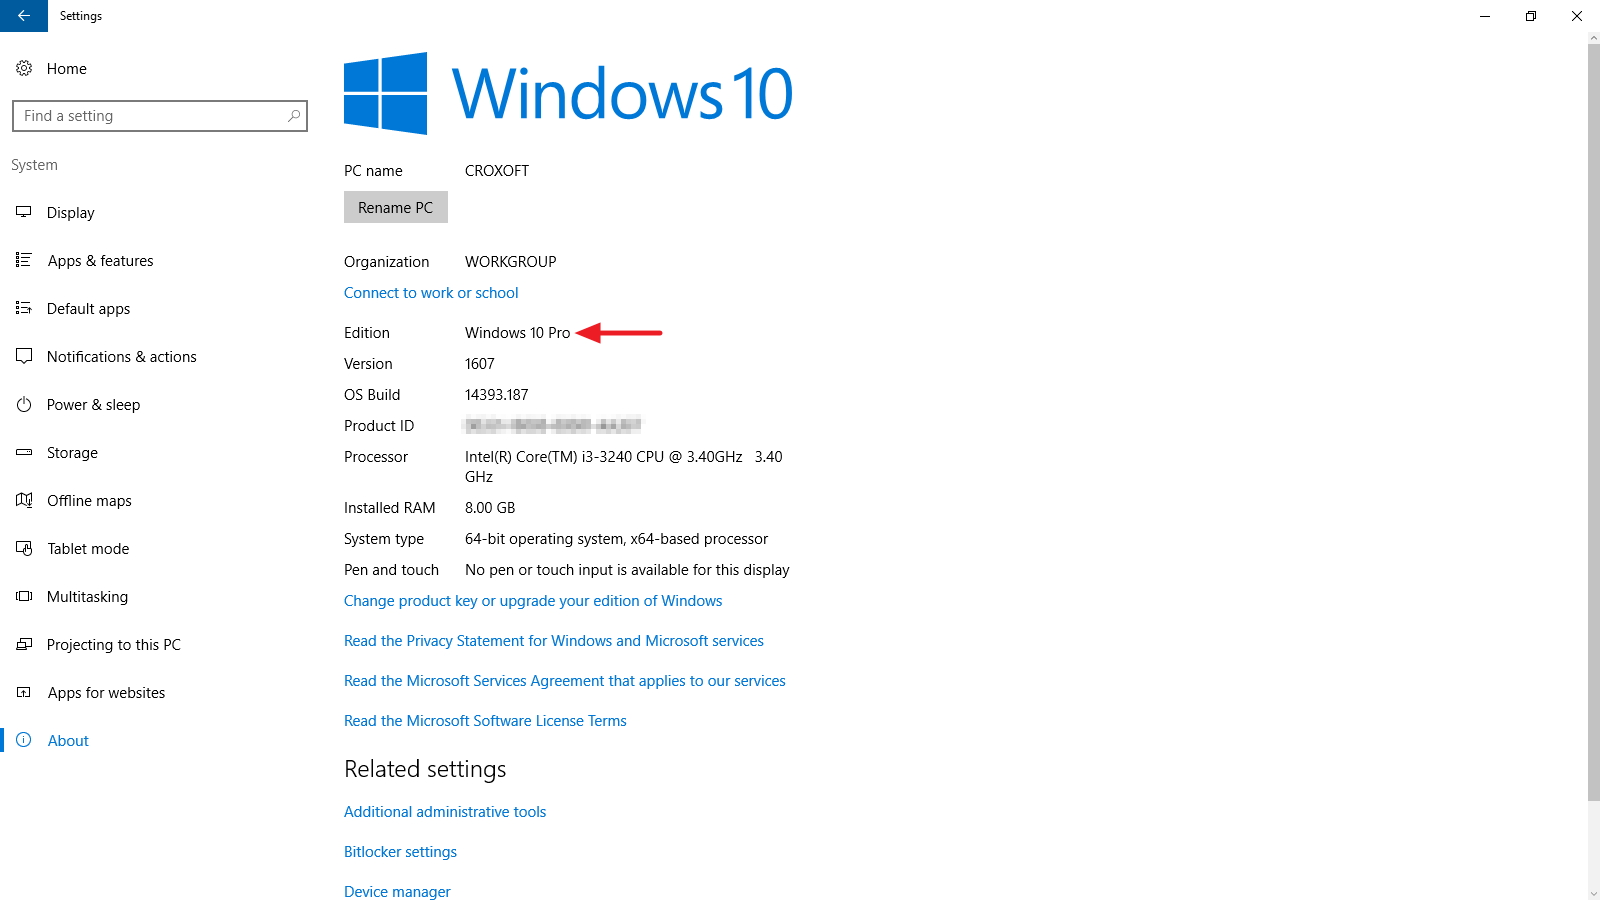The height and width of the screenshot is (900, 1600).
Task: Read the Privacy Statement link
Action: tap(554, 641)
